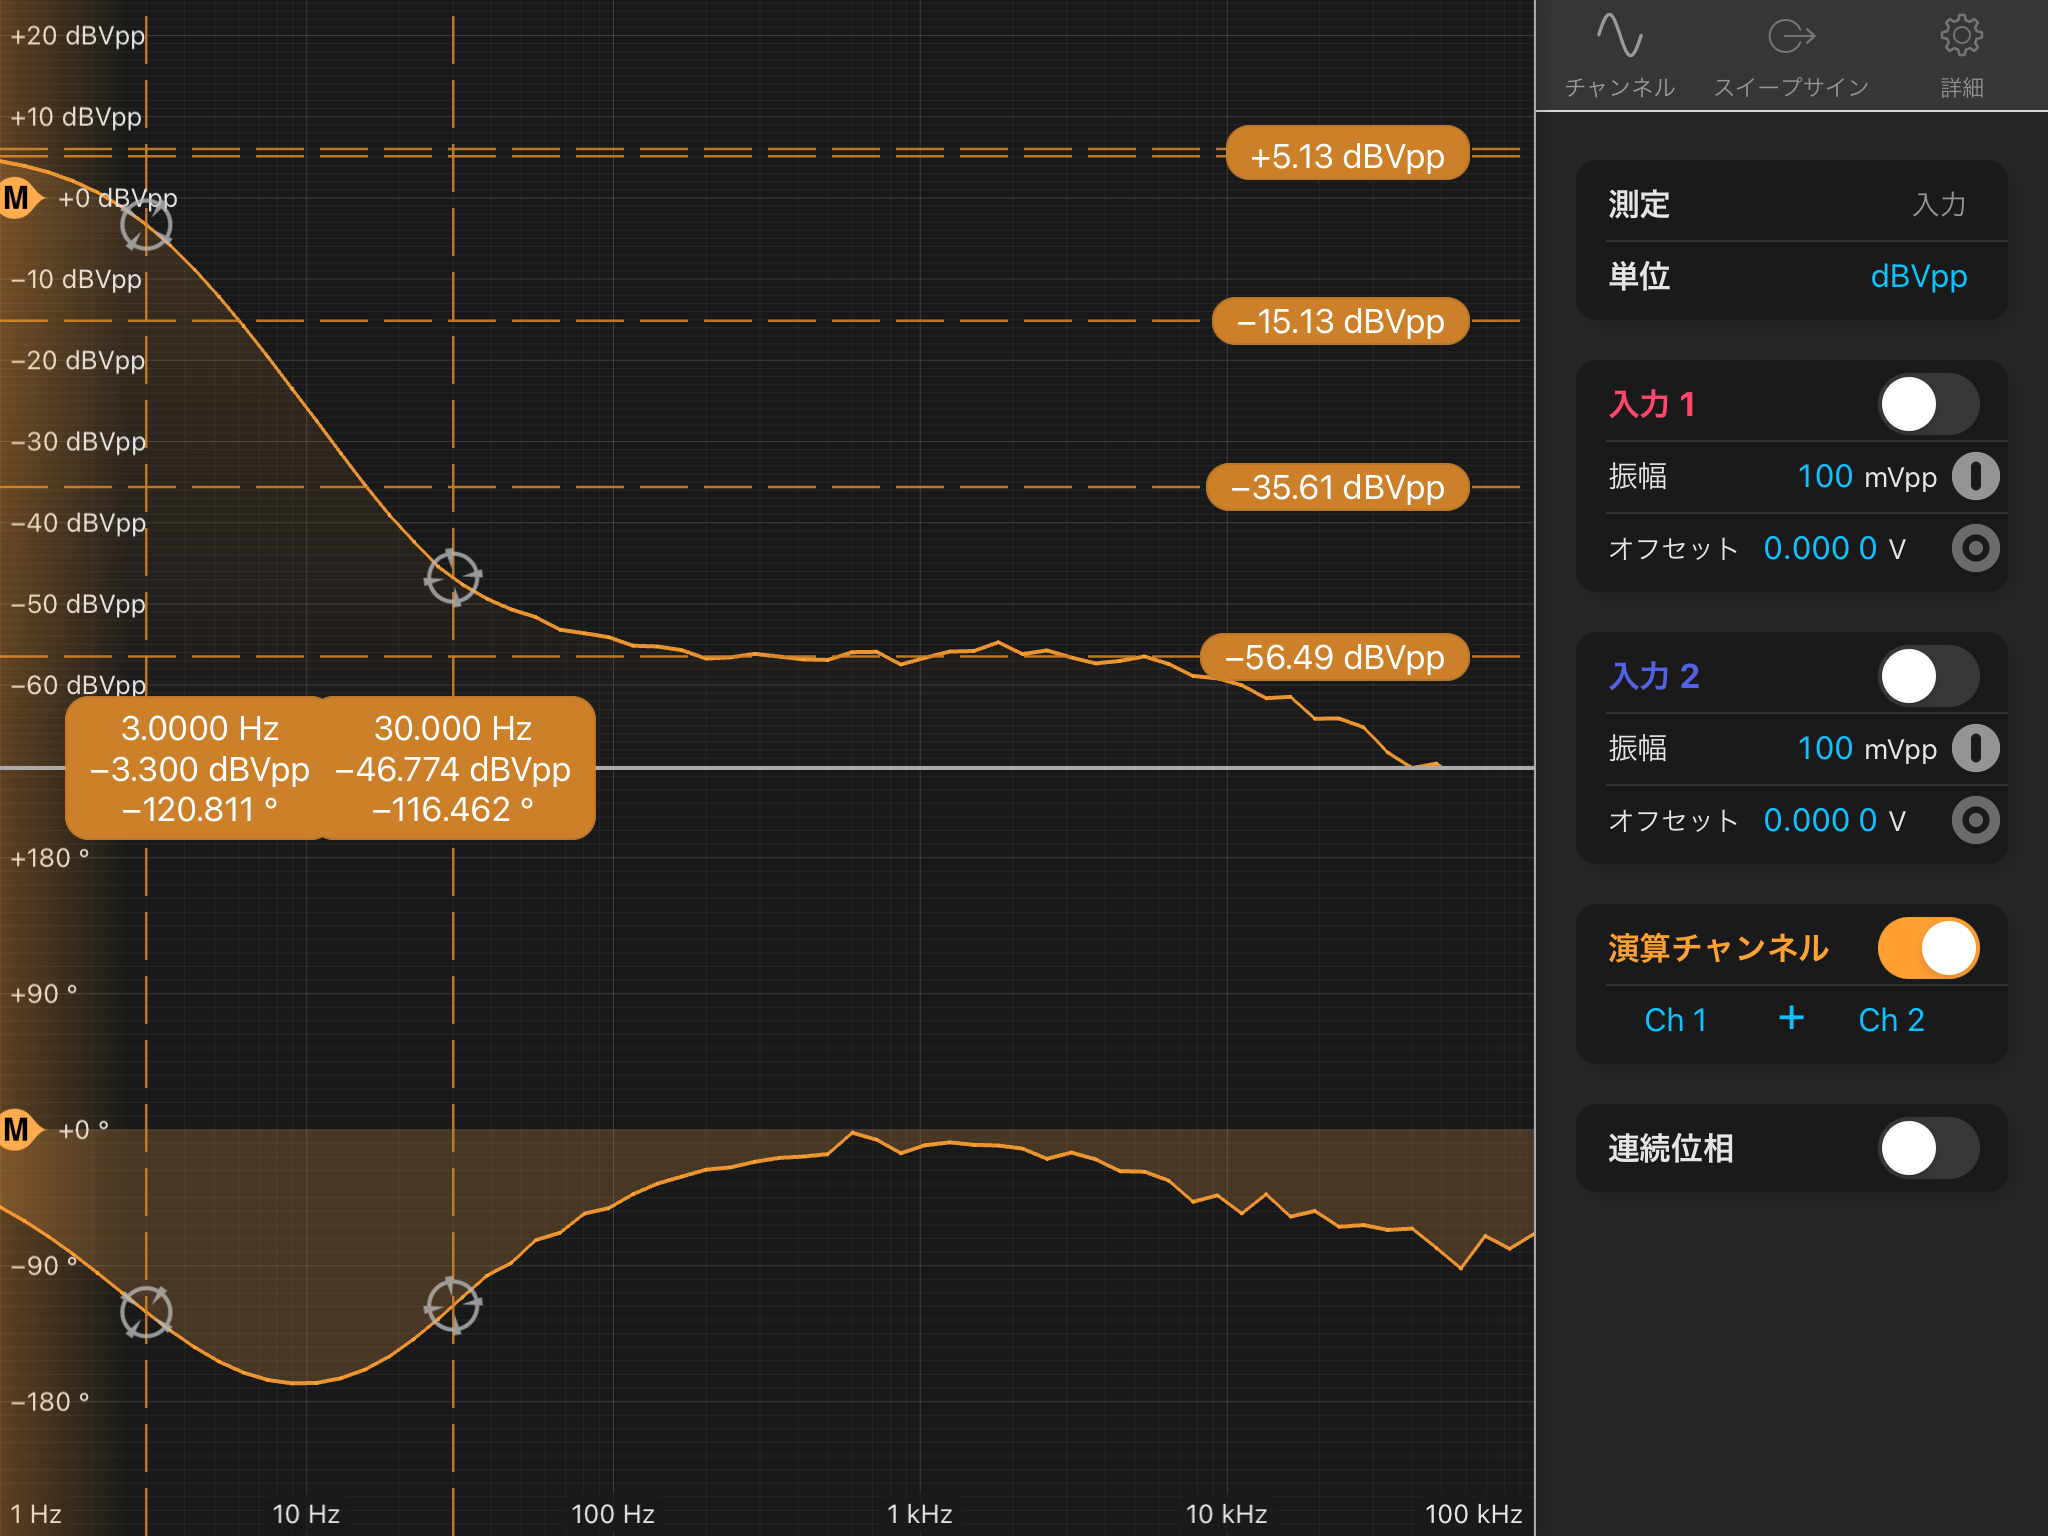Select the 3 Hz magnitude cursor handle
This screenshot has height=1536, width=2048.
[146, 225]
